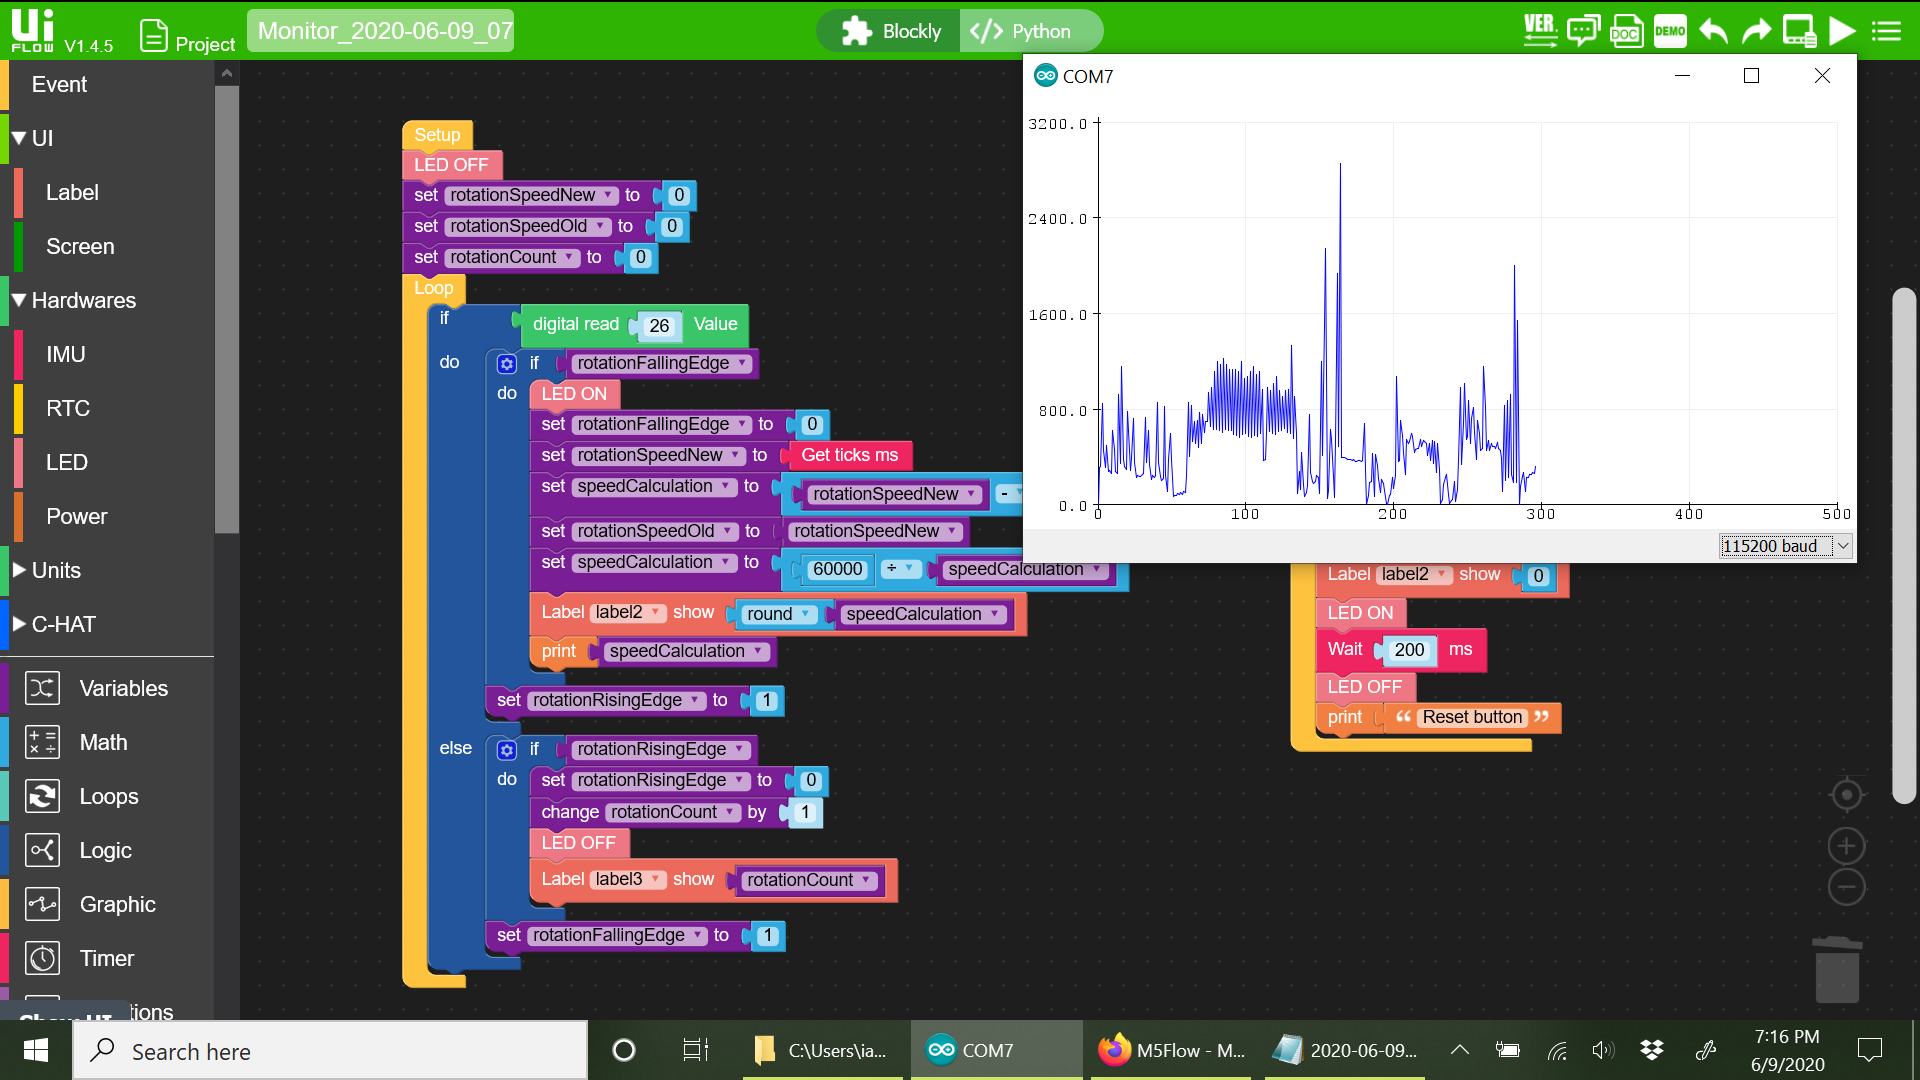Click the undo arrow icon
1920x1080 pixels.
pos(1713,31)
